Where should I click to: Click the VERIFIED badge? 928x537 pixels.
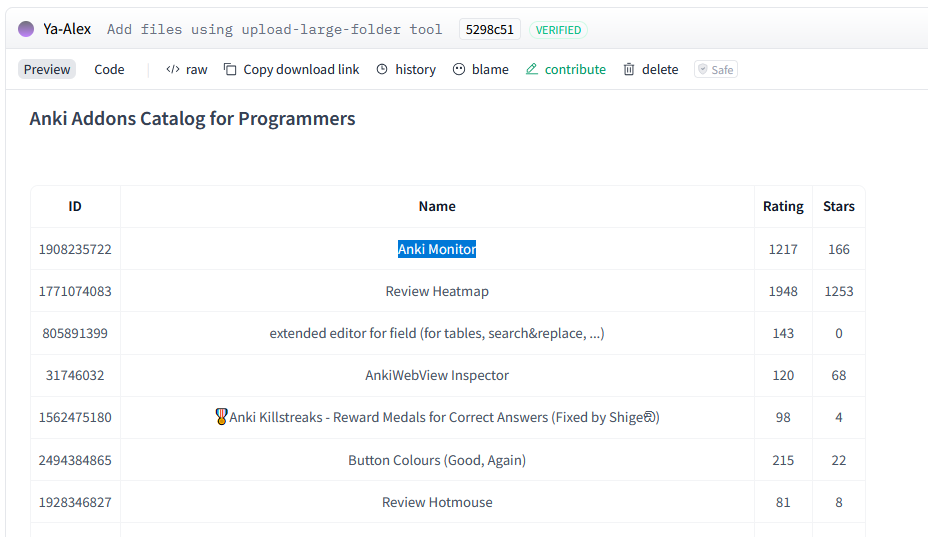[x=558, y=30]
